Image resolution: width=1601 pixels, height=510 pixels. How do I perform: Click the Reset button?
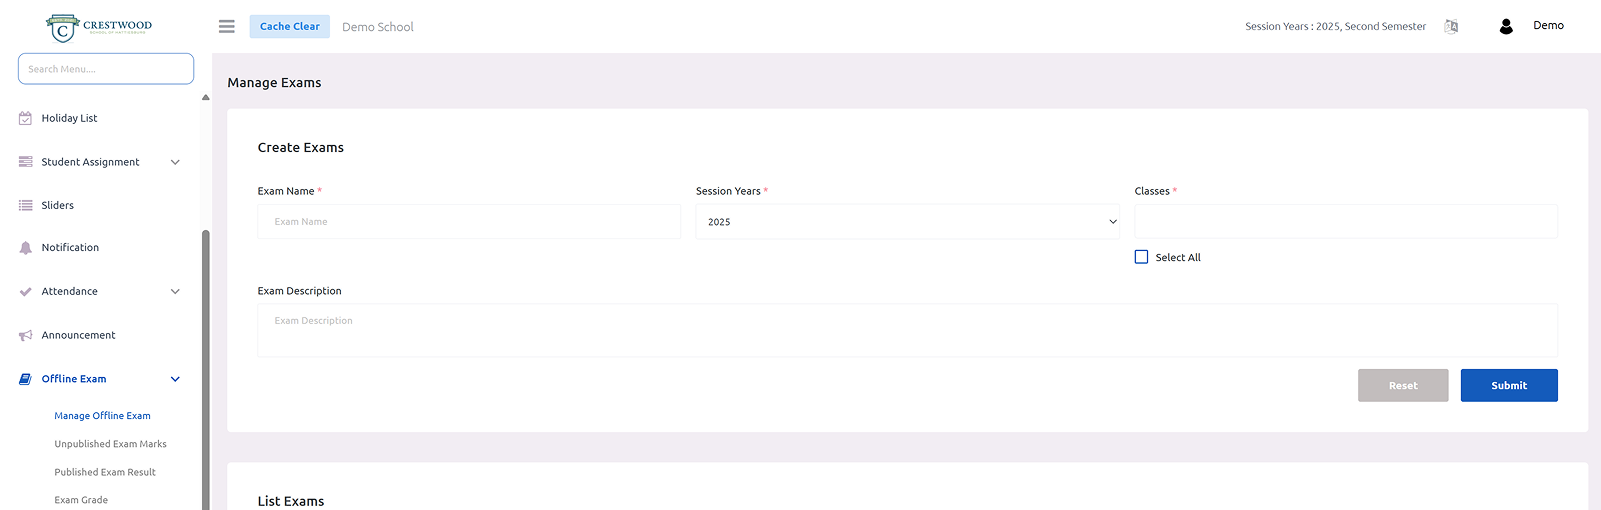(x=1402, y=386)
